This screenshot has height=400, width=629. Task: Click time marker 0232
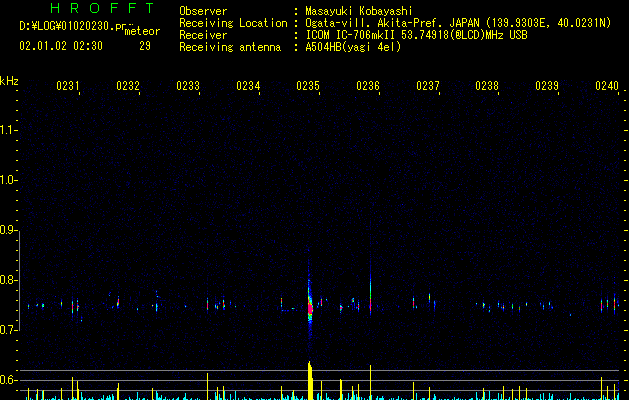[128, 86]
